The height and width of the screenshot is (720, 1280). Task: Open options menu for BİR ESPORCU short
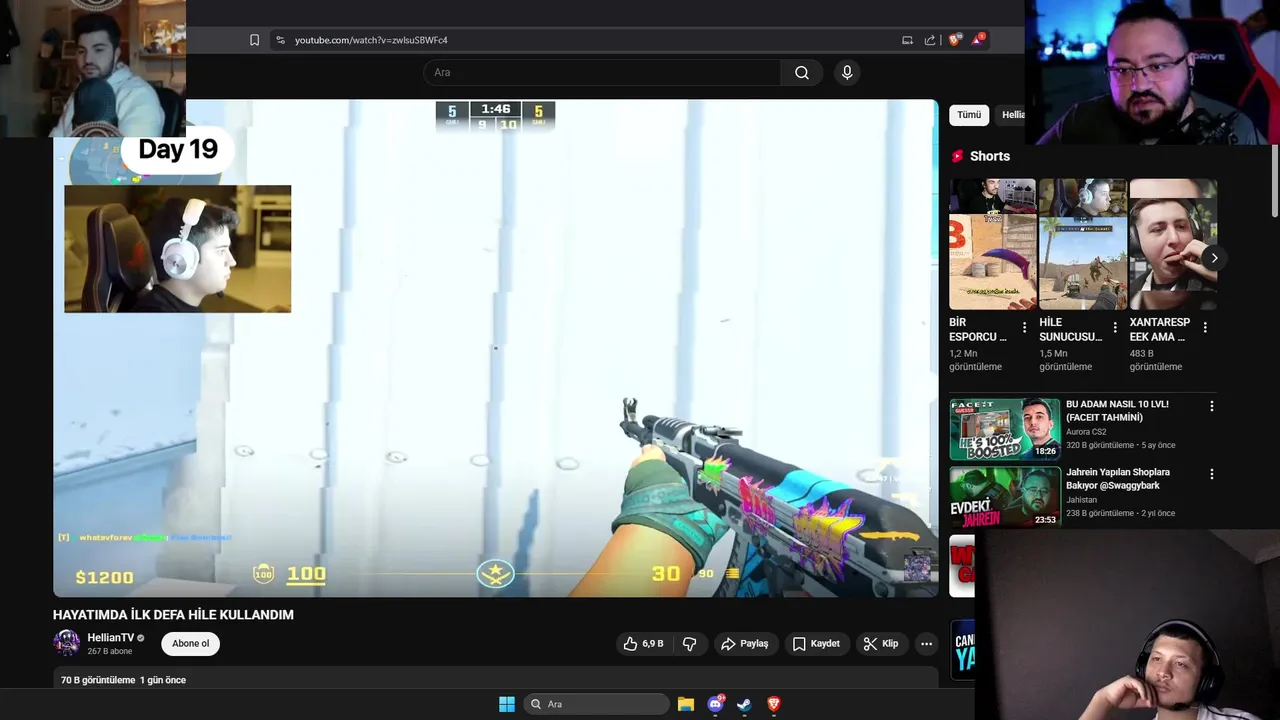[x=1024, y=328]
